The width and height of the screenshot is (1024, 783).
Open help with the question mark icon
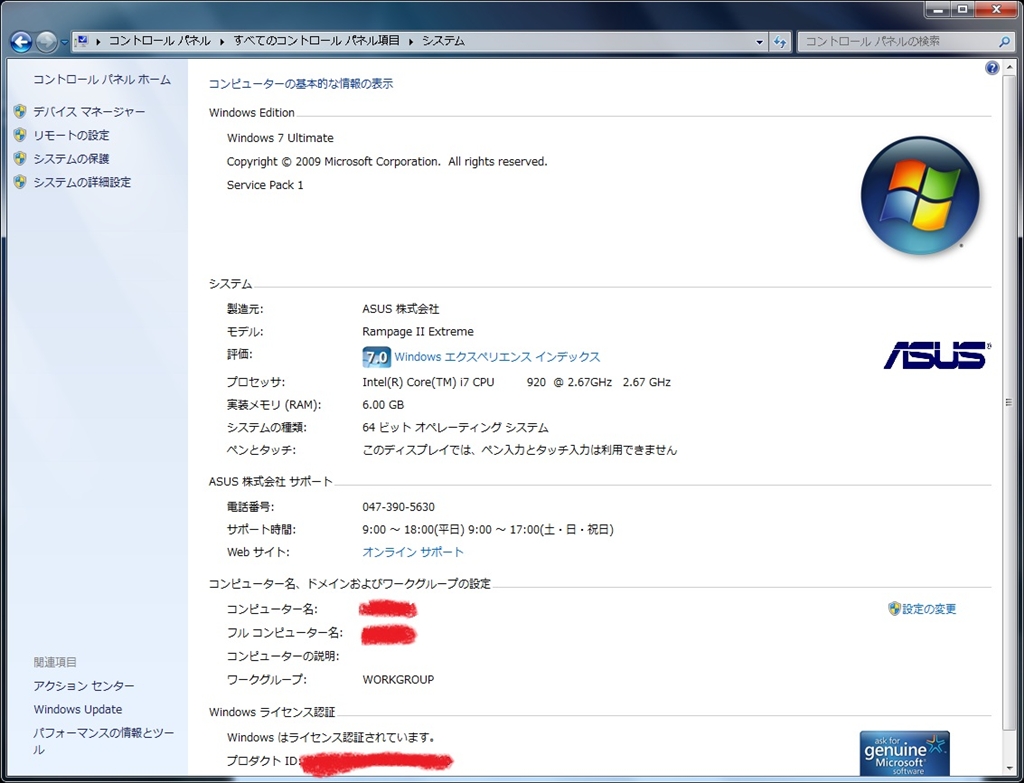[x=992, y=68]
